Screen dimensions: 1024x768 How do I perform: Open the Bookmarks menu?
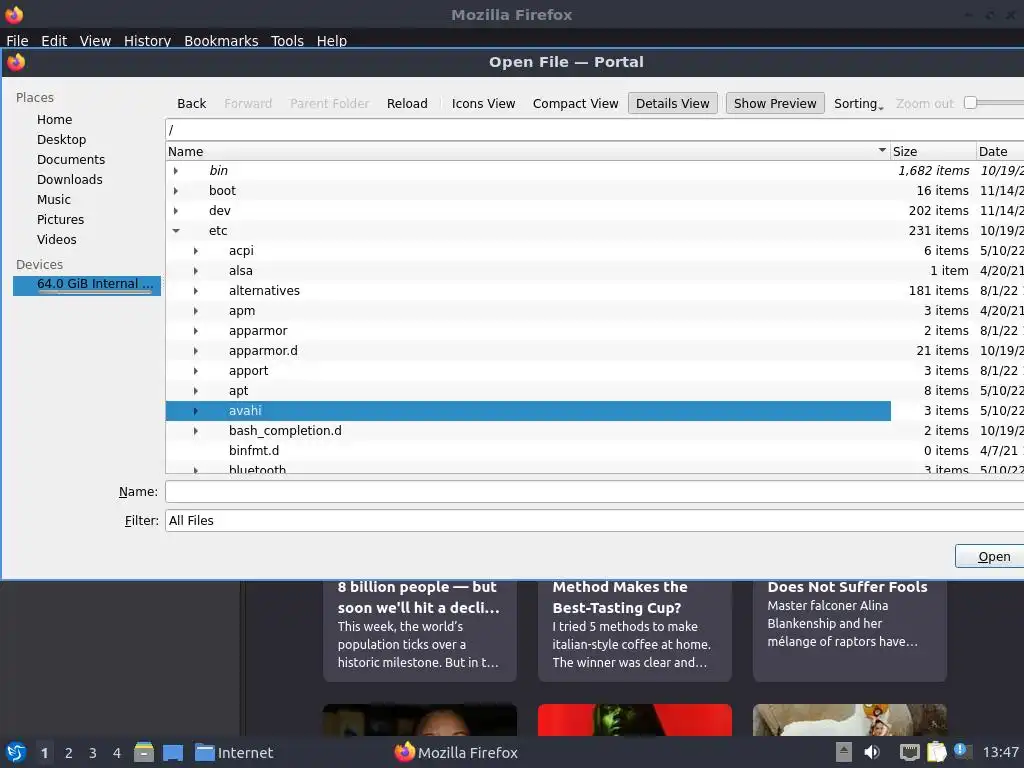point(221,40)
